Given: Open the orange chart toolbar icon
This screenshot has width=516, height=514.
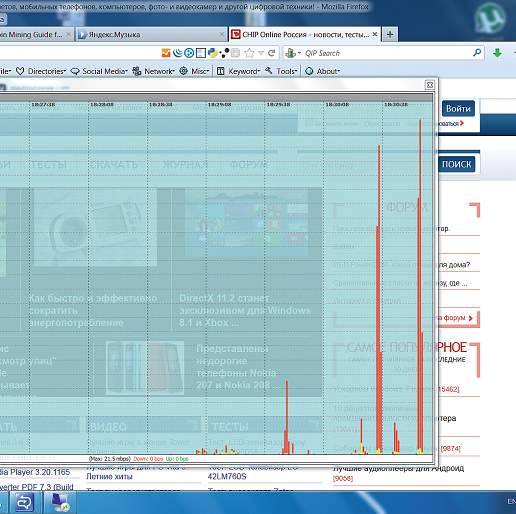Looking at the screenshot, I should (166, 53).
